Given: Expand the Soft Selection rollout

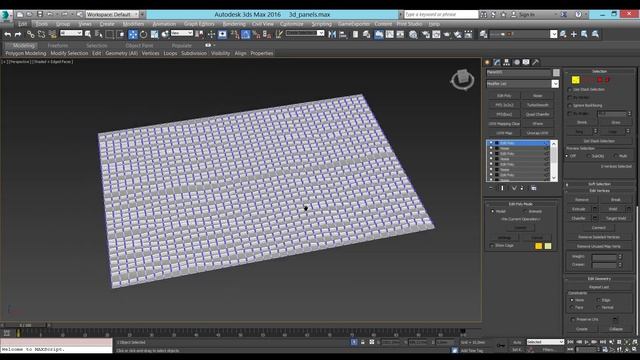Looking at the screenshot, I should (x=599, y=184).
